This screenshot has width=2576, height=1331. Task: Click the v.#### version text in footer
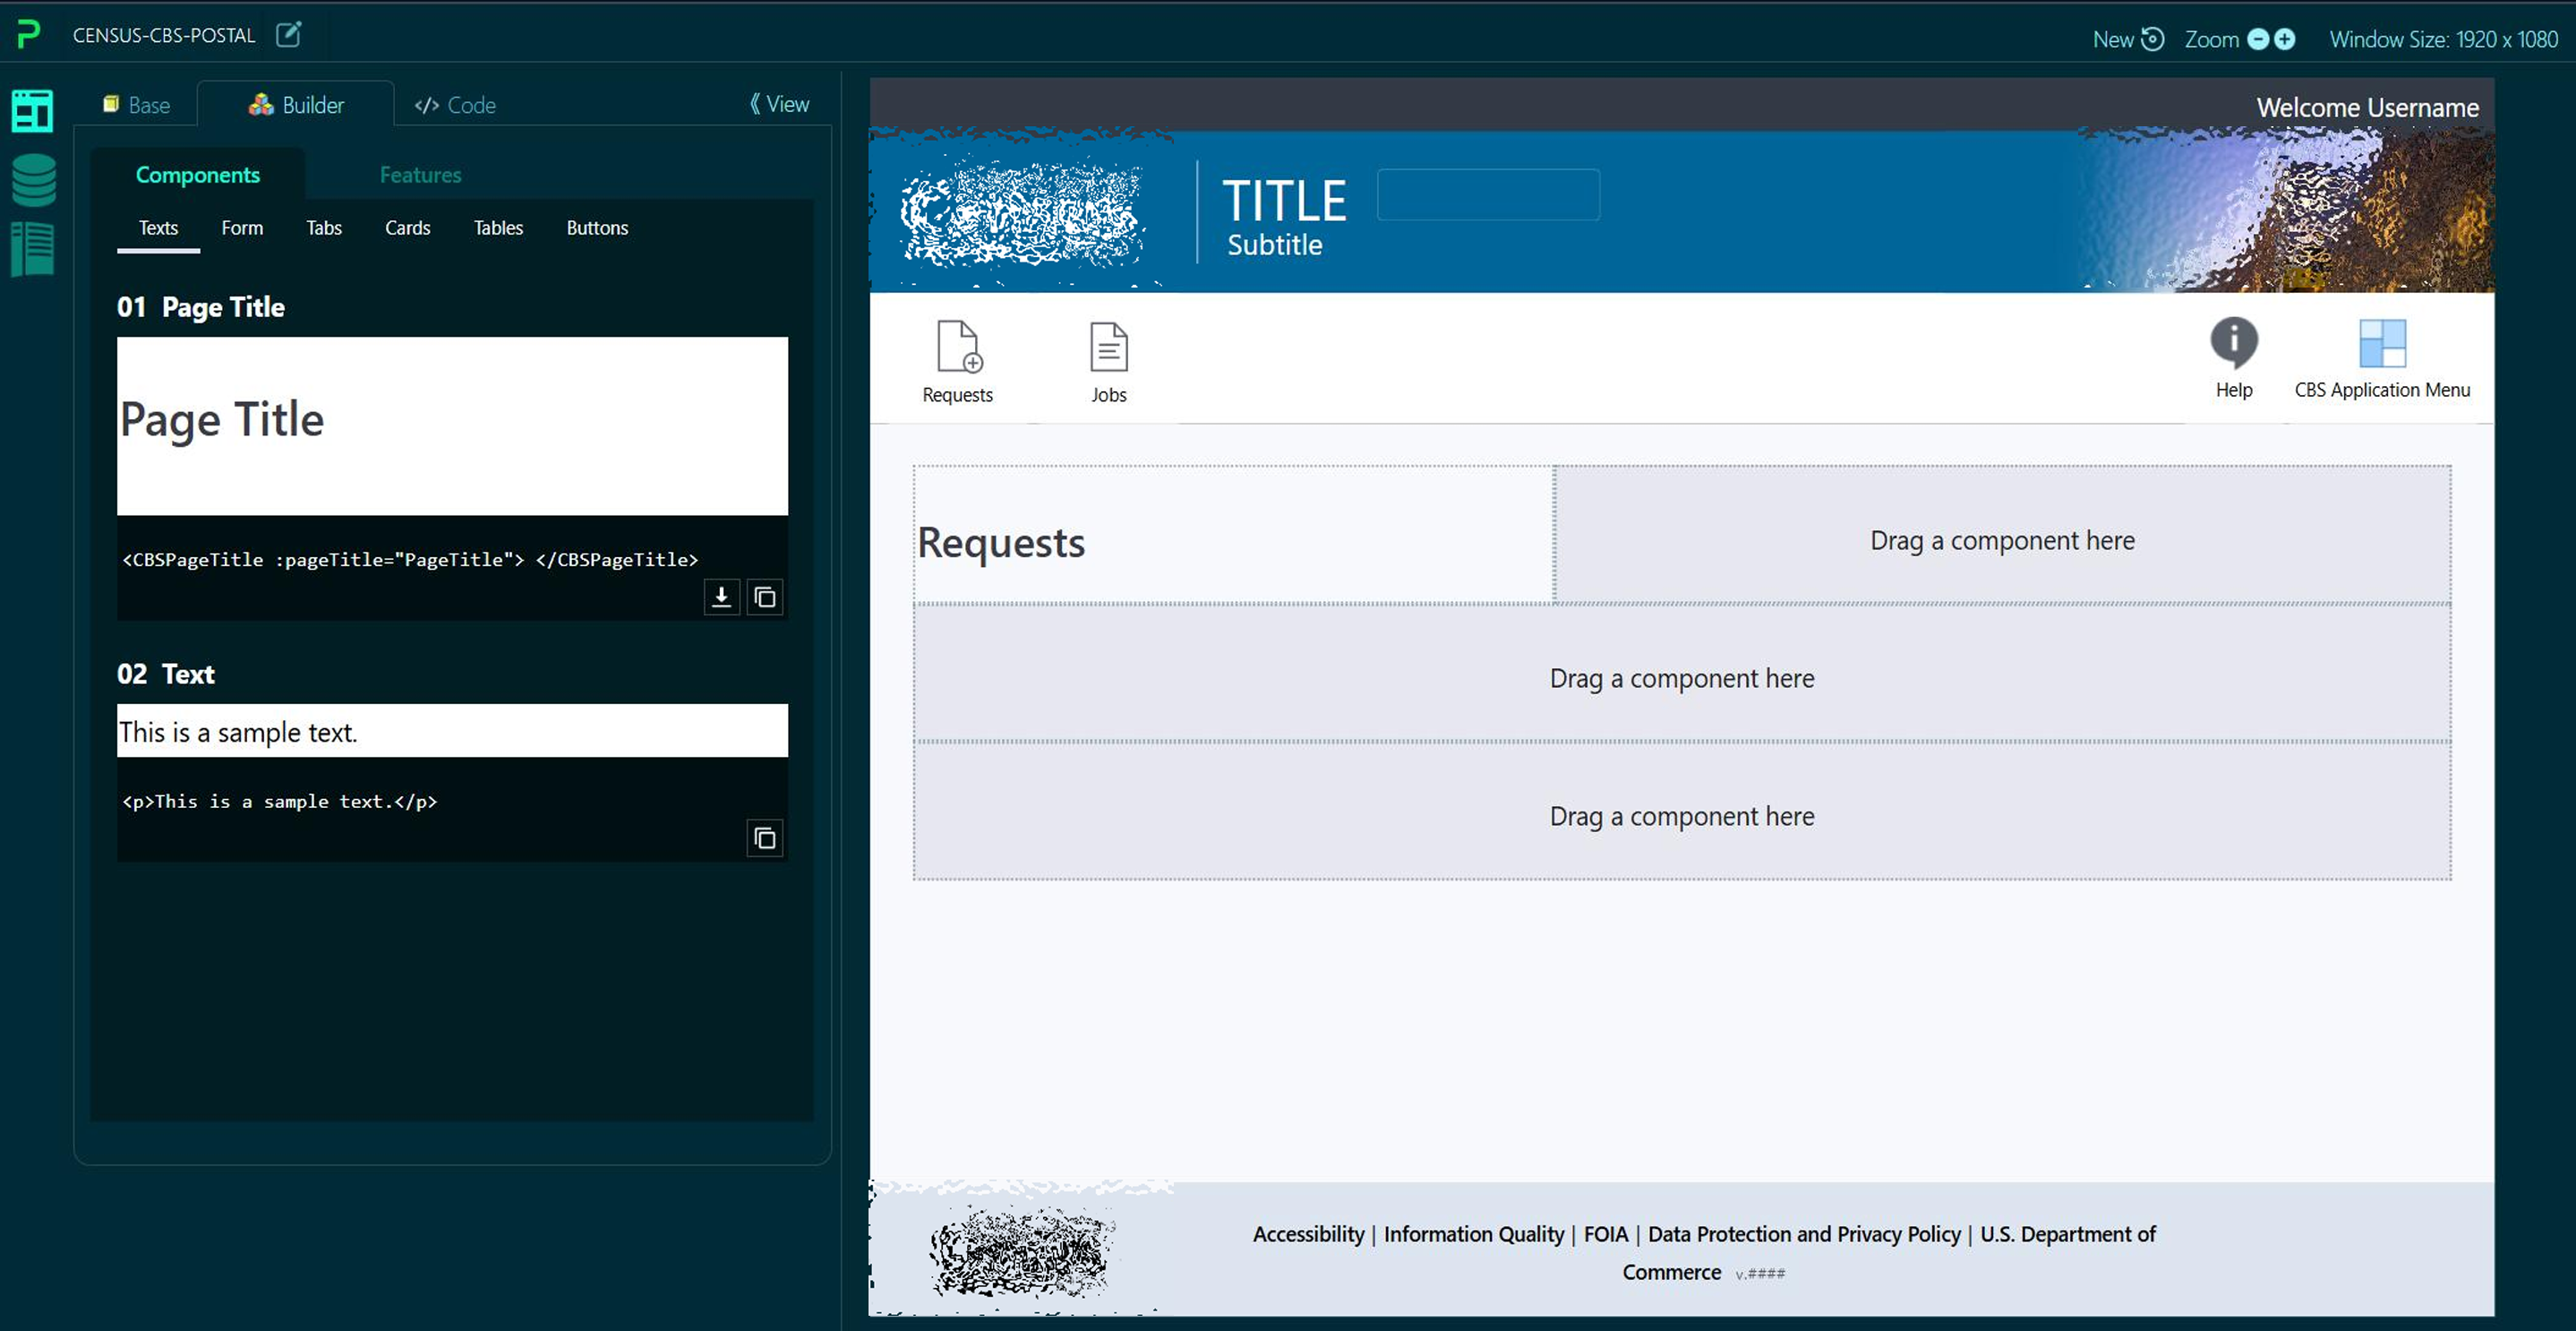tap(1760, 1273)
